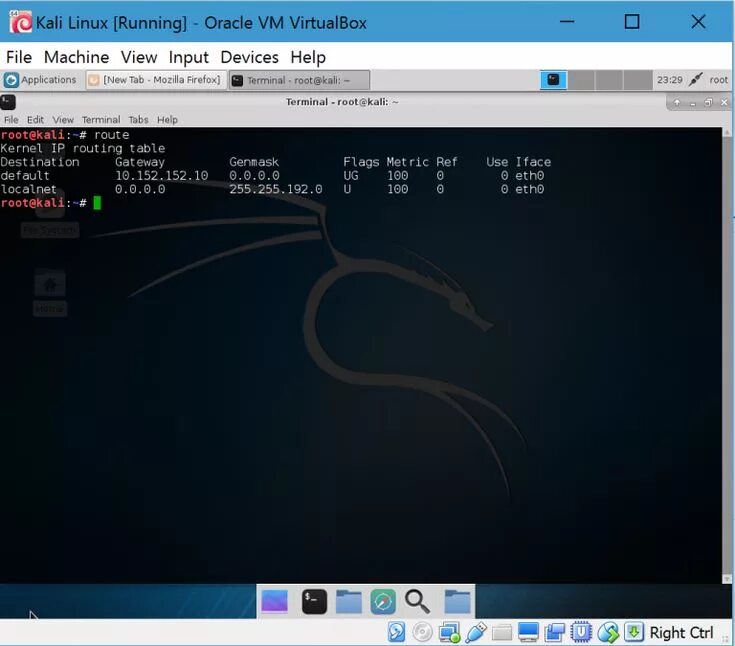Viewport: 735px width, 646px height.
Task: Open network connection plug icon in panel
Action: (696, 80)
